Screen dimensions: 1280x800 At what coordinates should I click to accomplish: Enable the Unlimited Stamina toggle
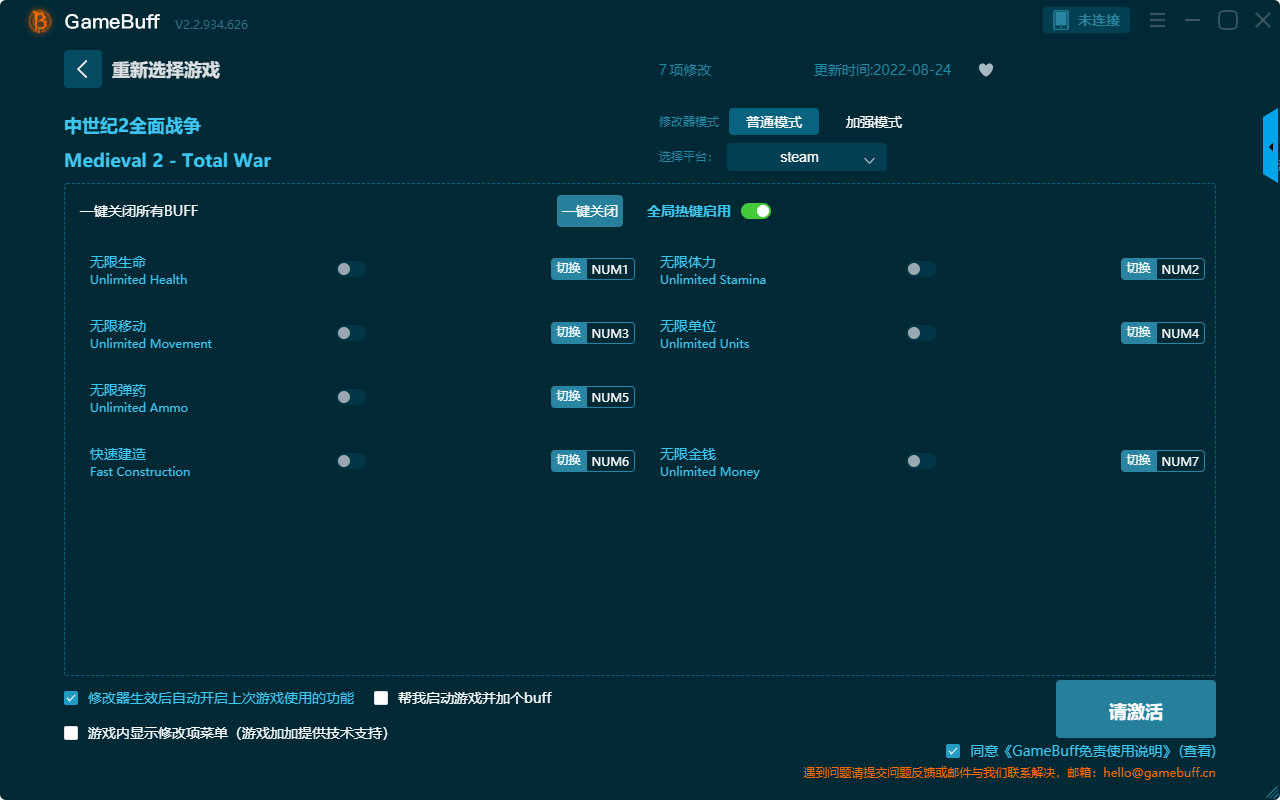(921, 269)
